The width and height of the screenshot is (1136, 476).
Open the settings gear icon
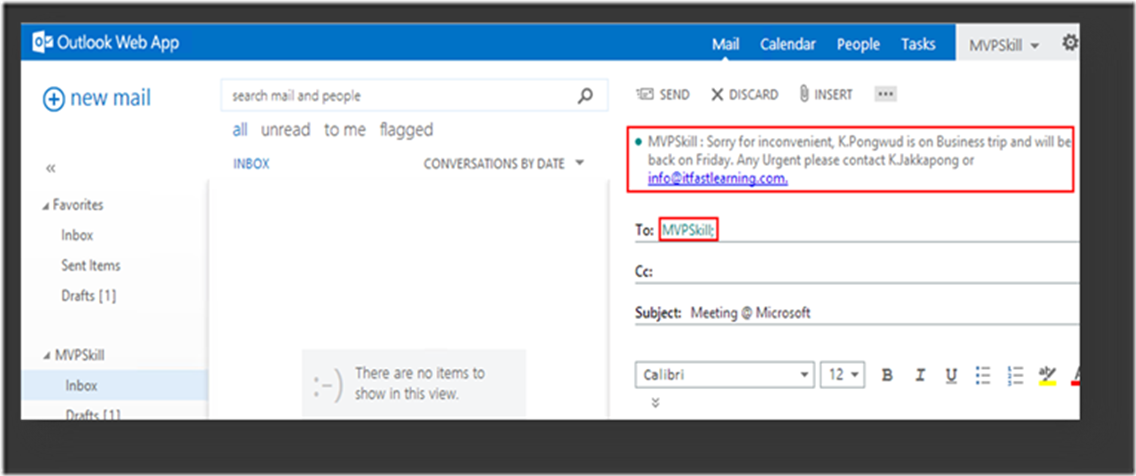coord(1069,43)
